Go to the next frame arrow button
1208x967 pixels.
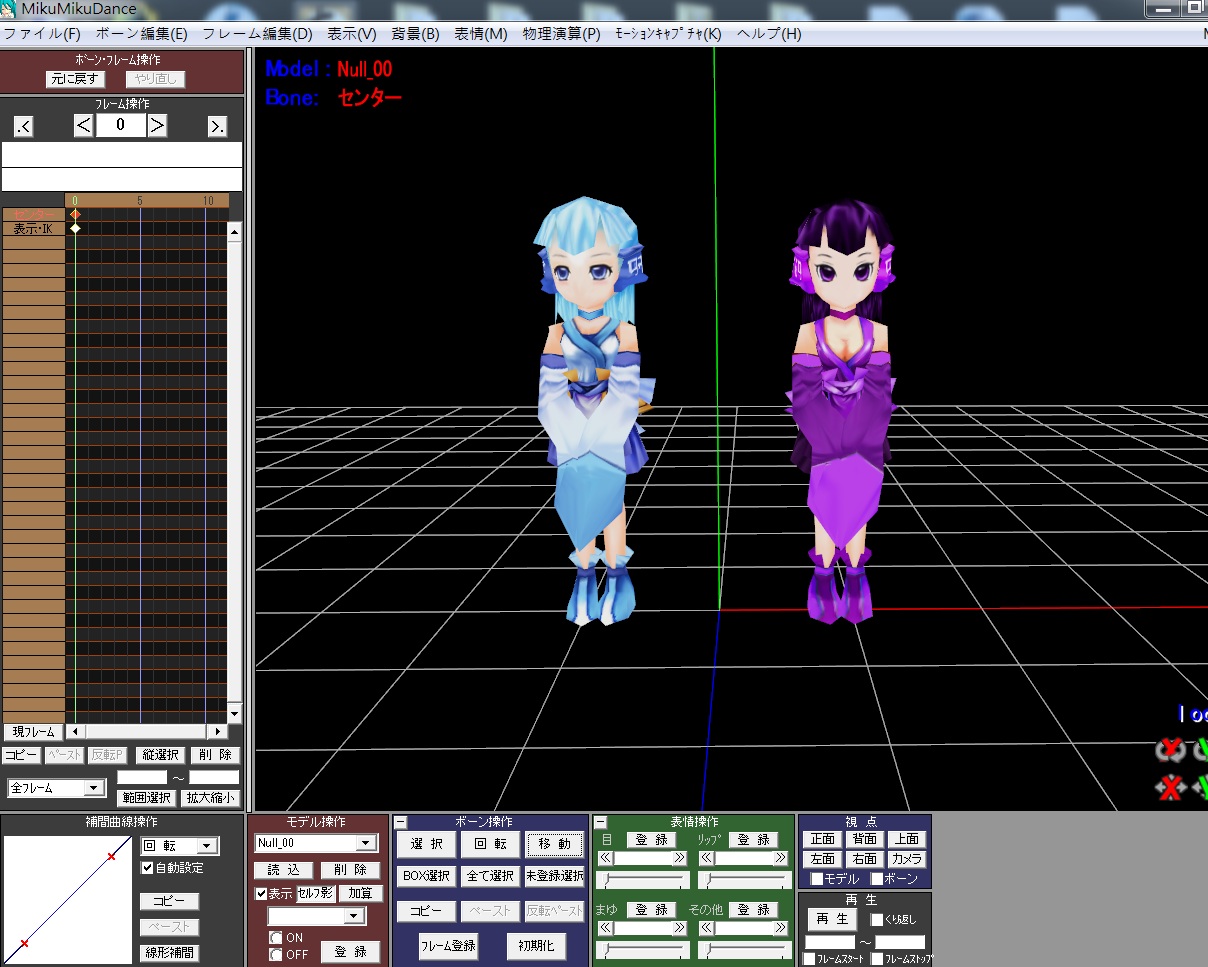tap(157, 125)
